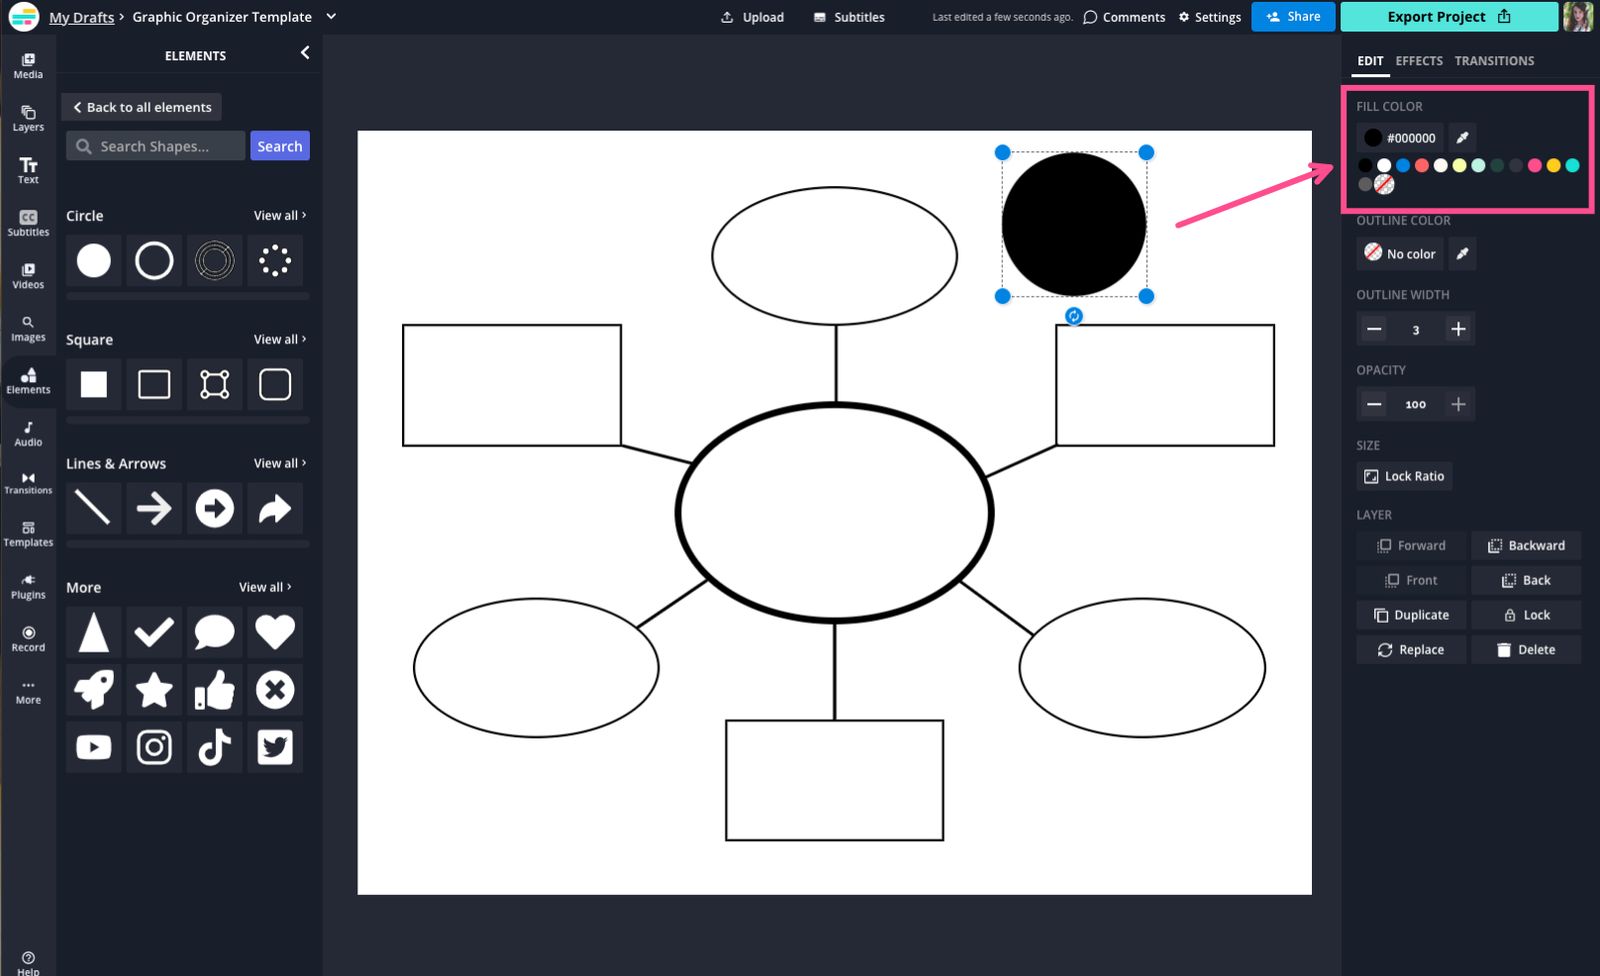The width and height of the screenshot is (1600, 976).
Task: View all Circle shapes
Action: point(279,215)
